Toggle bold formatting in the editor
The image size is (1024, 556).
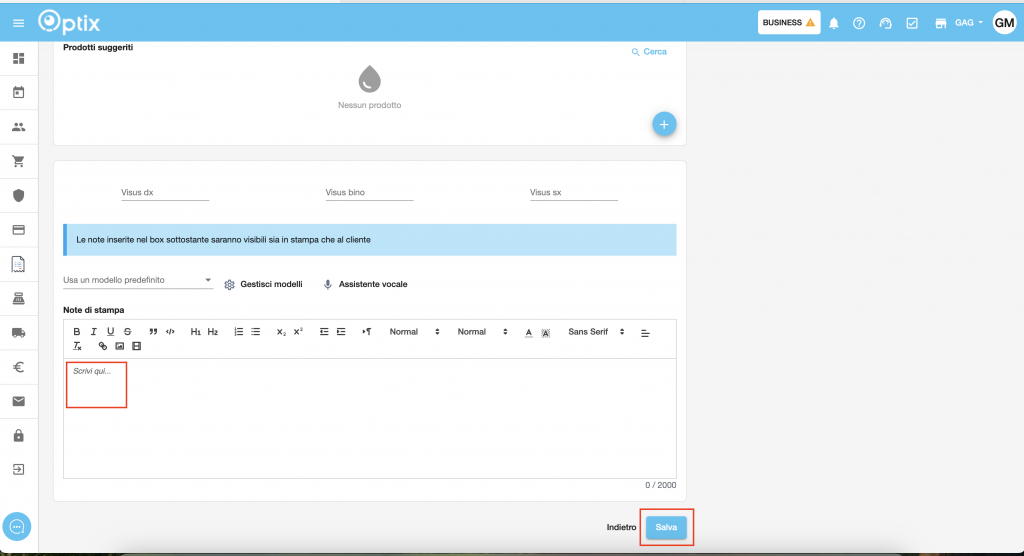(77, 332)
